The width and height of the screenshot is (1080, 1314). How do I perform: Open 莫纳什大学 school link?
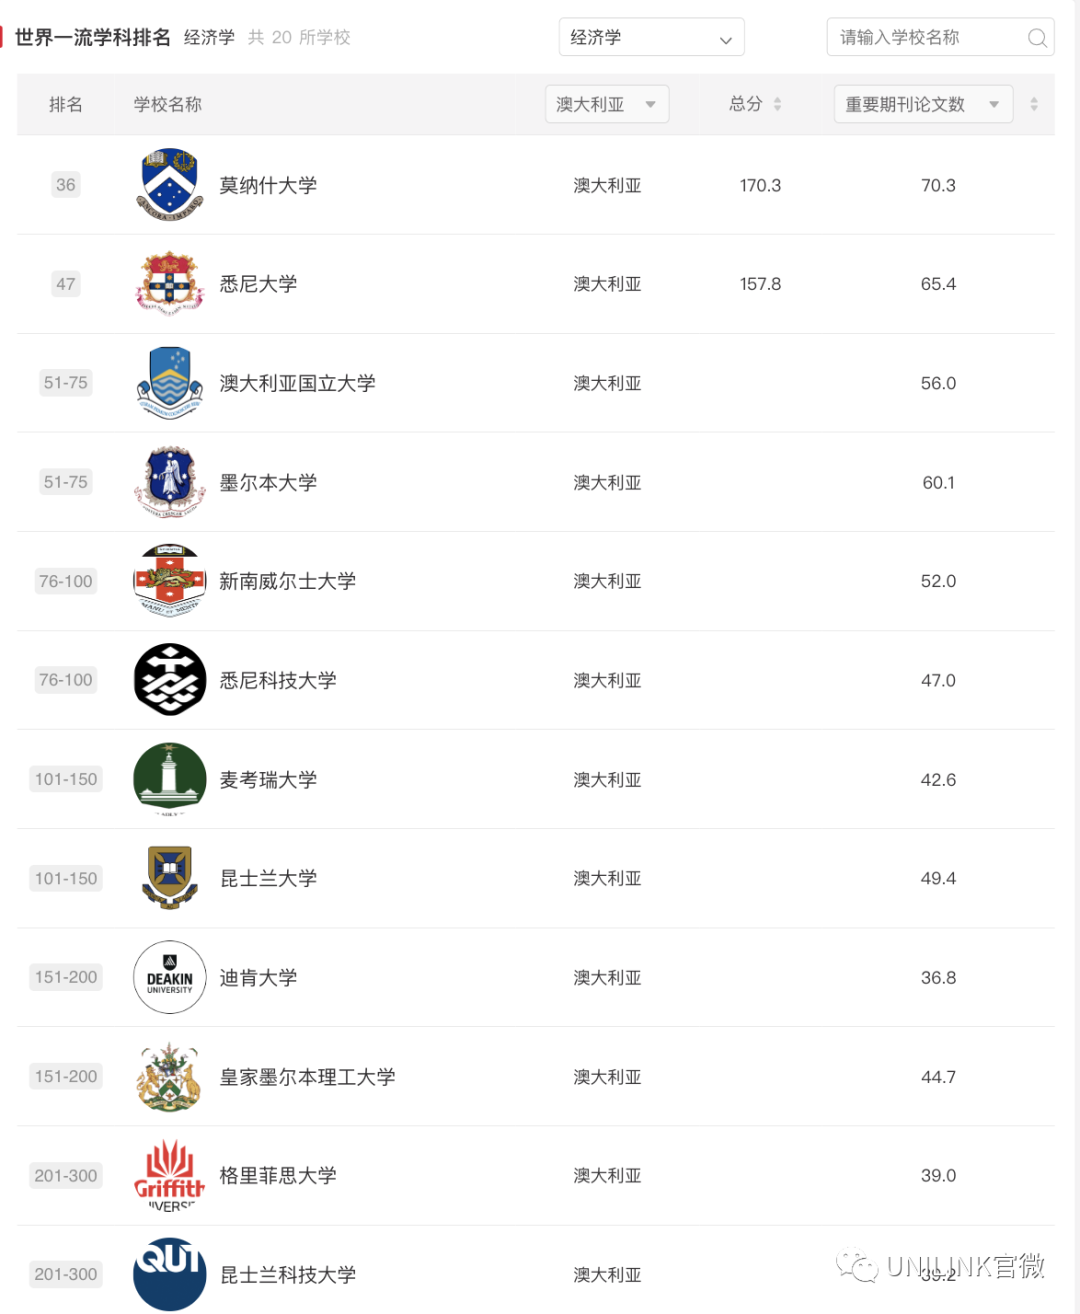click(x=268, y=185)
